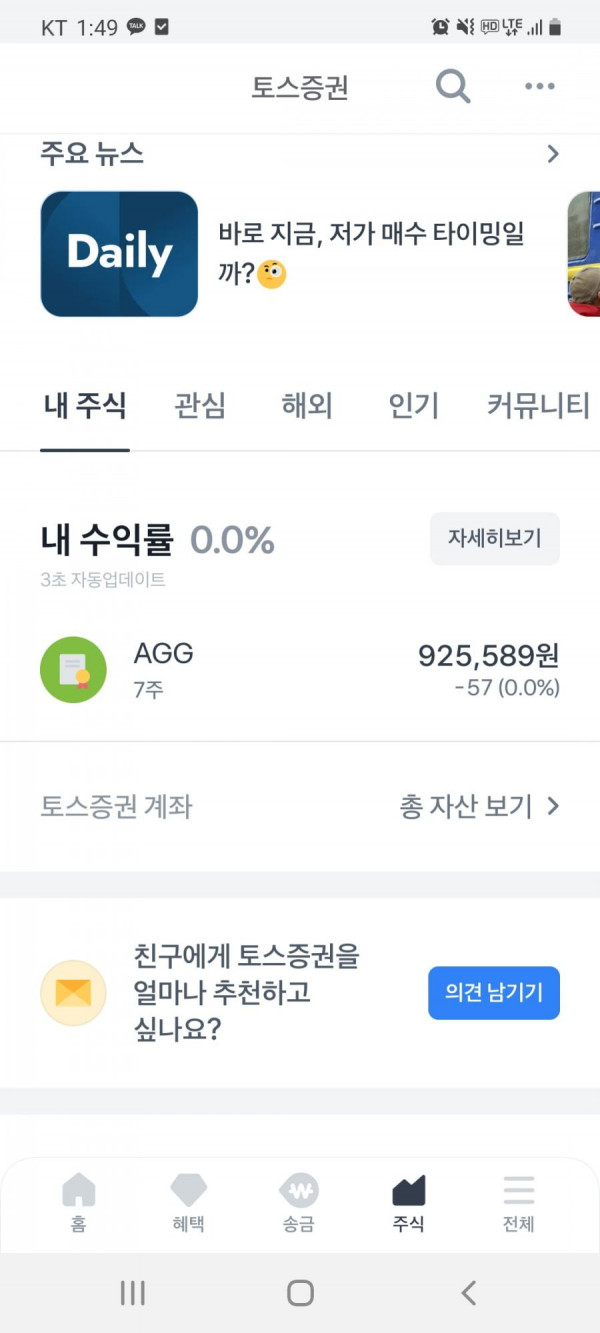The width and height of the screenshot is (600, 1333).
Task: Open 혜택 benefits diamond icon
Action: 188,1190
